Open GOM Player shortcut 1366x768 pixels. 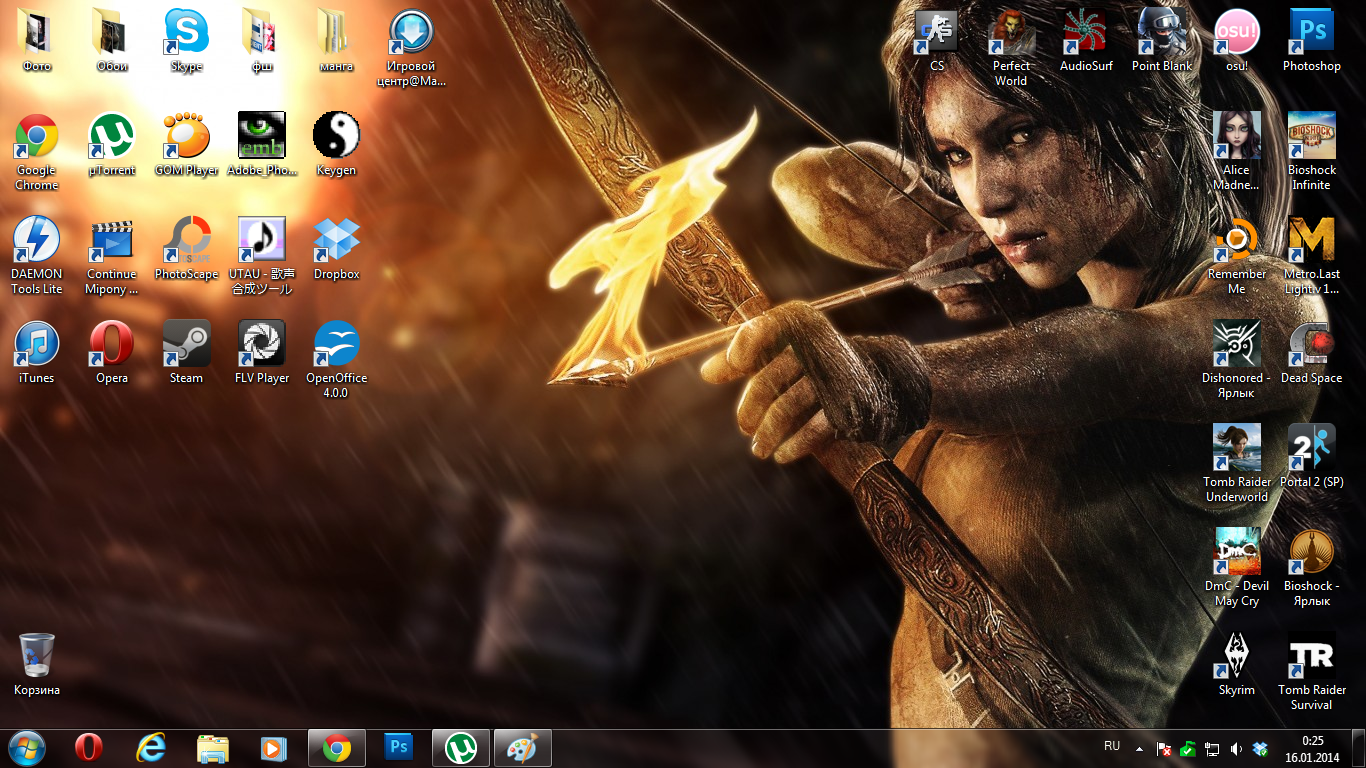(x=186, y=144)
